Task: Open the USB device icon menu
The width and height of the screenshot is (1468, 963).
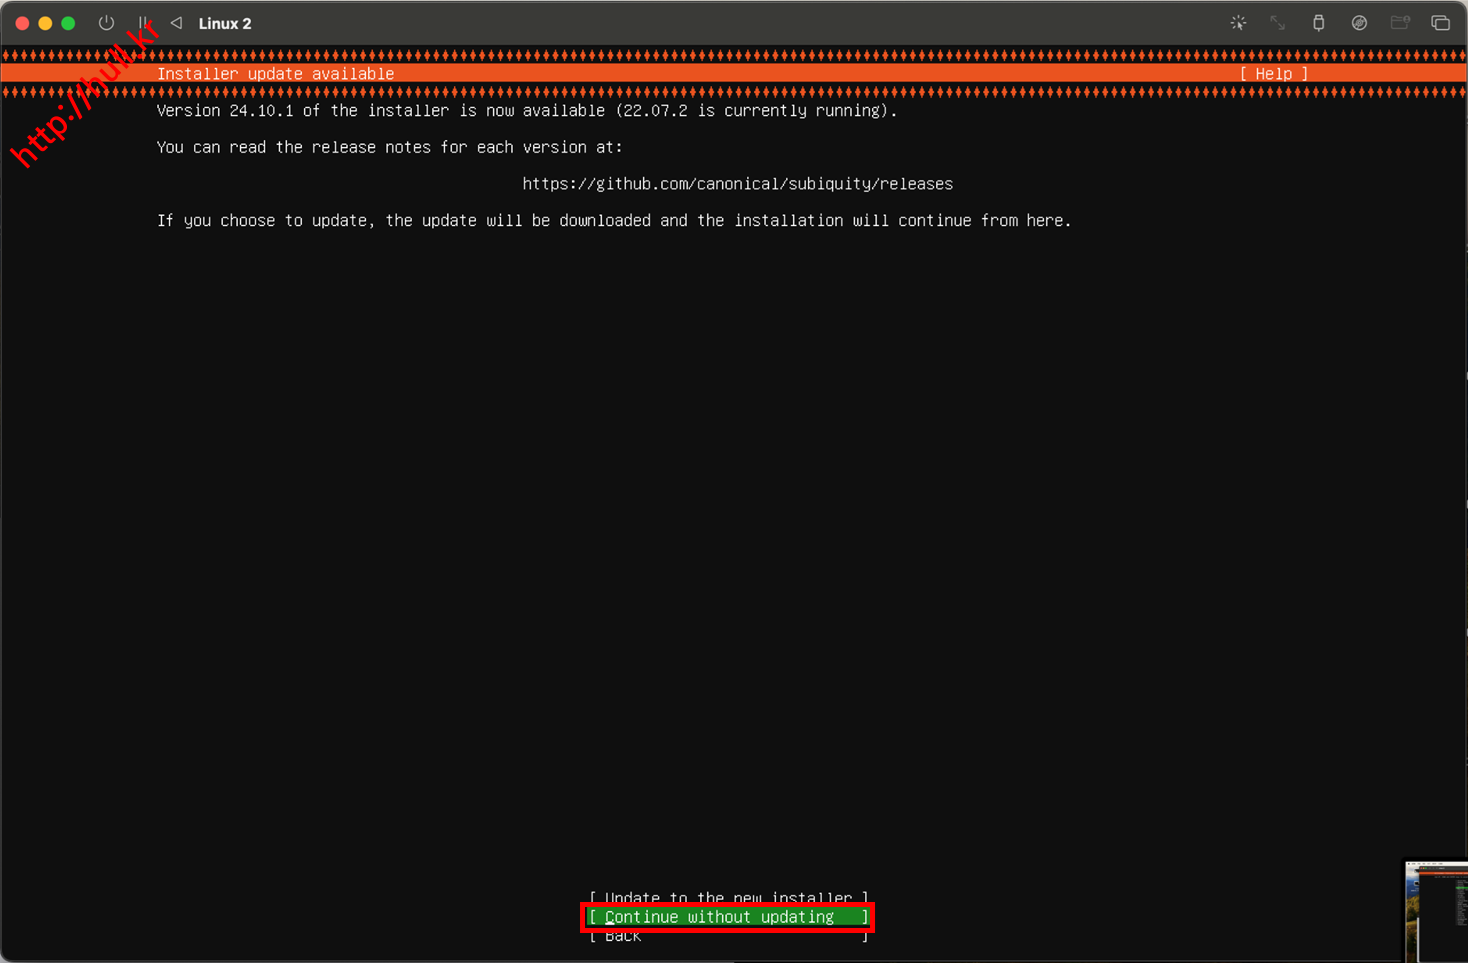Action: pos(1319,23)
